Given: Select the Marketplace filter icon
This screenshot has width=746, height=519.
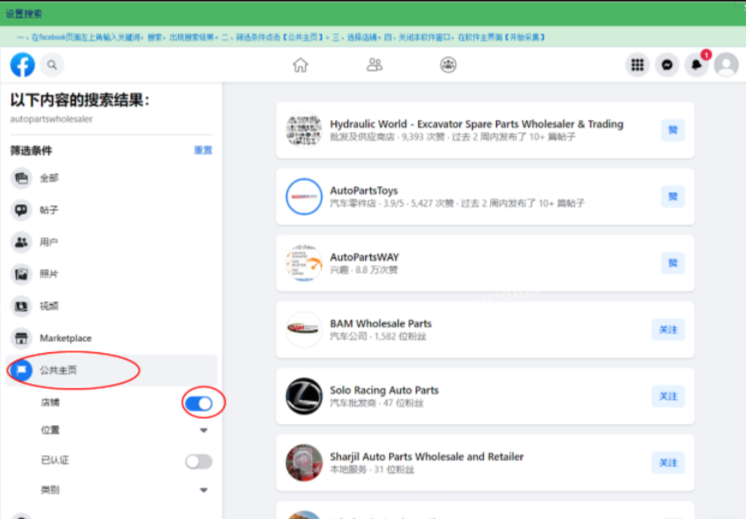Looking at the screenshot, I should tap(21, 338).
